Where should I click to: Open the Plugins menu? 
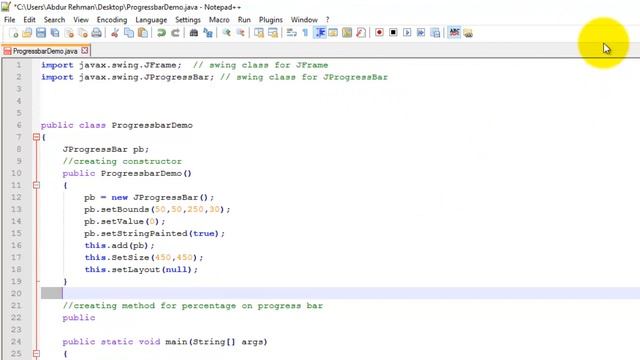click(271, 20)
